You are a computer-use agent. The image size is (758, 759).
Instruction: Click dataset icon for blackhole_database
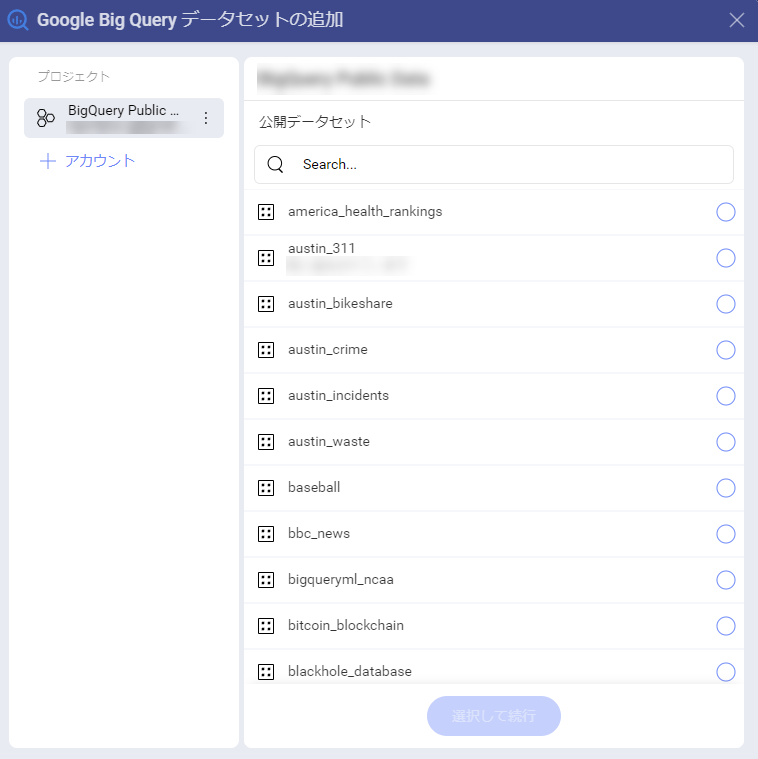click(266, 672)
